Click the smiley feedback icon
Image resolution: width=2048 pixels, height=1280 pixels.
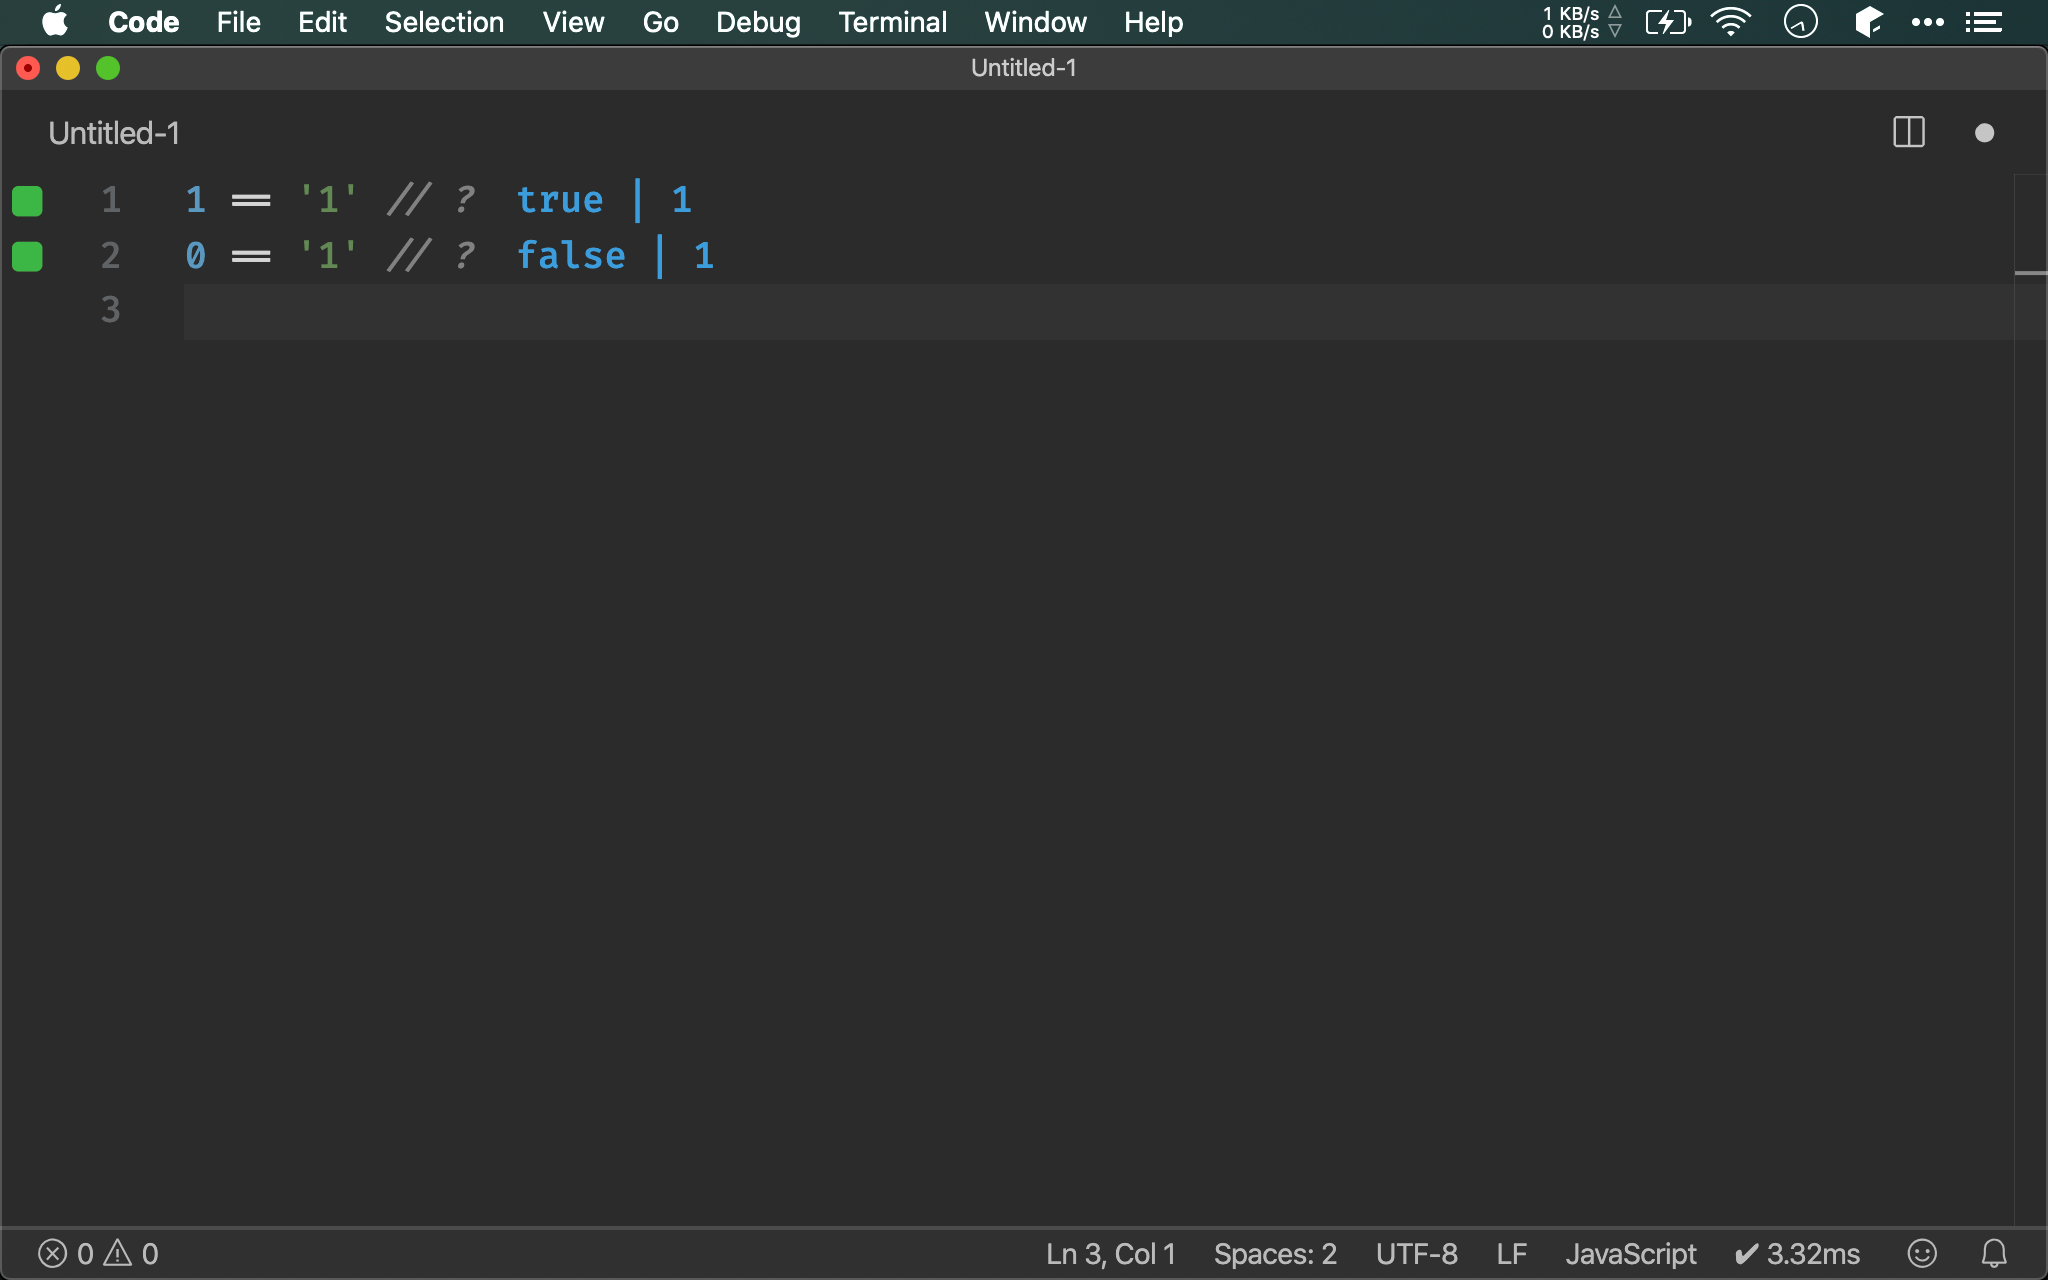pyautogui.click(x=1921, y=1253)
